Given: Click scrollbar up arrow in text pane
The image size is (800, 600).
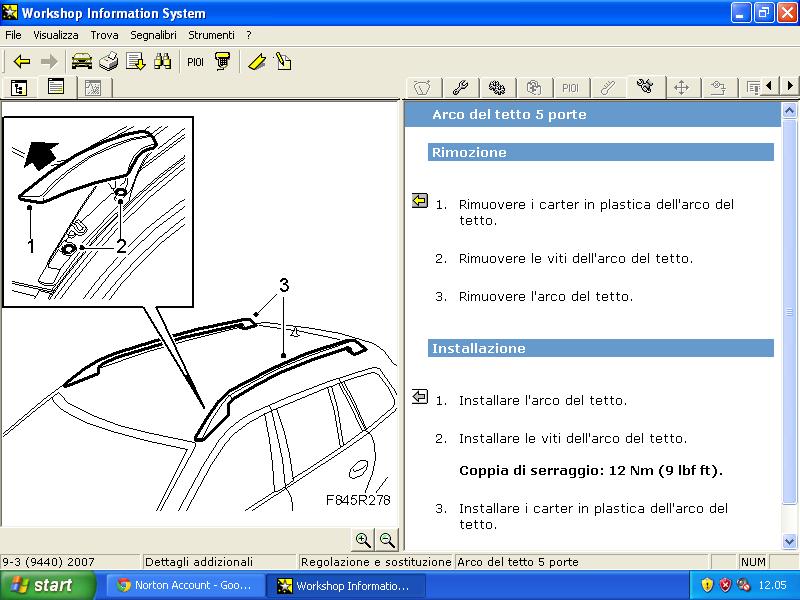Looking at the screenshot, I should (789, 110).
